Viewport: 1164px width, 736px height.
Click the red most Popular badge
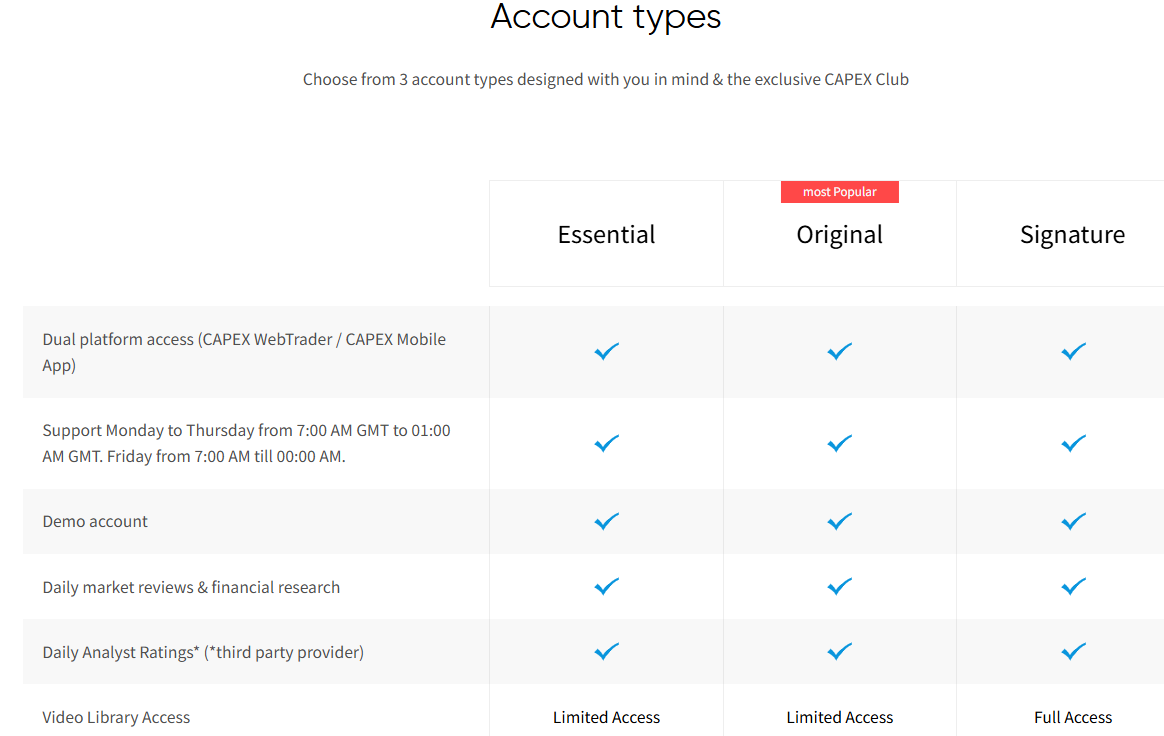point(840,192)
